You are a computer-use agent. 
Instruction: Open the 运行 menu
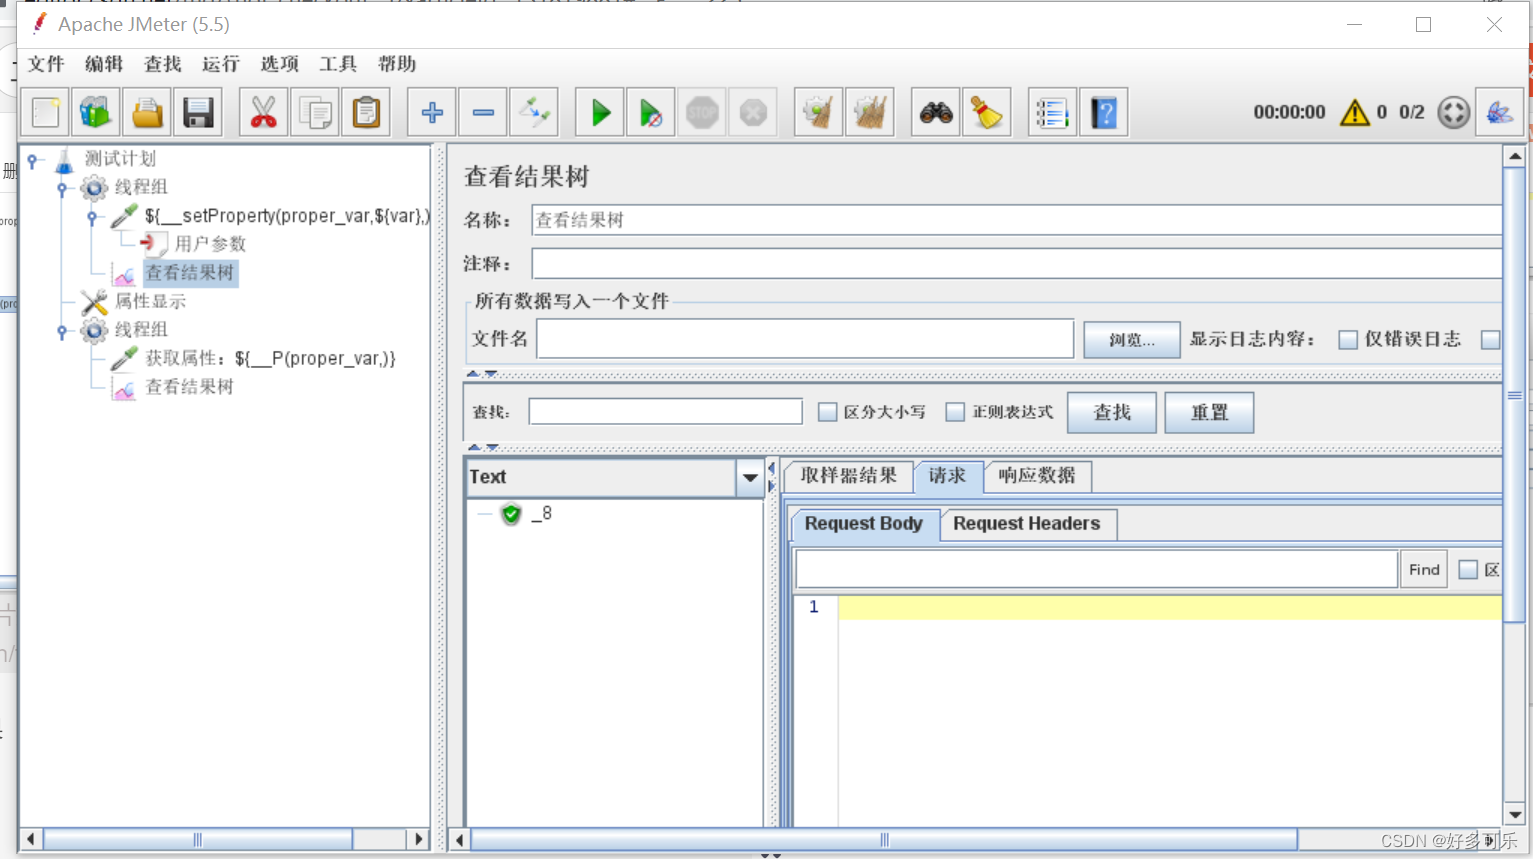(221, 64)
